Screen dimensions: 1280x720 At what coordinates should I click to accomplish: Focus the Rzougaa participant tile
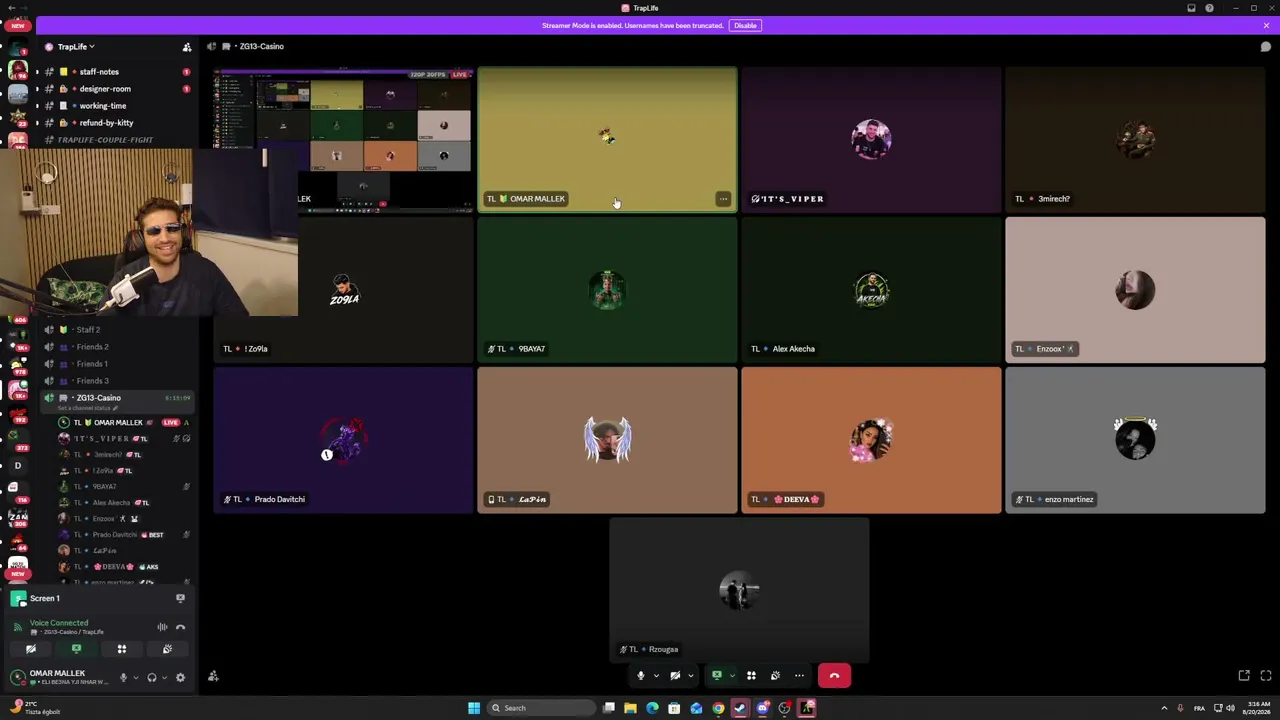click(x=739, y=590)
